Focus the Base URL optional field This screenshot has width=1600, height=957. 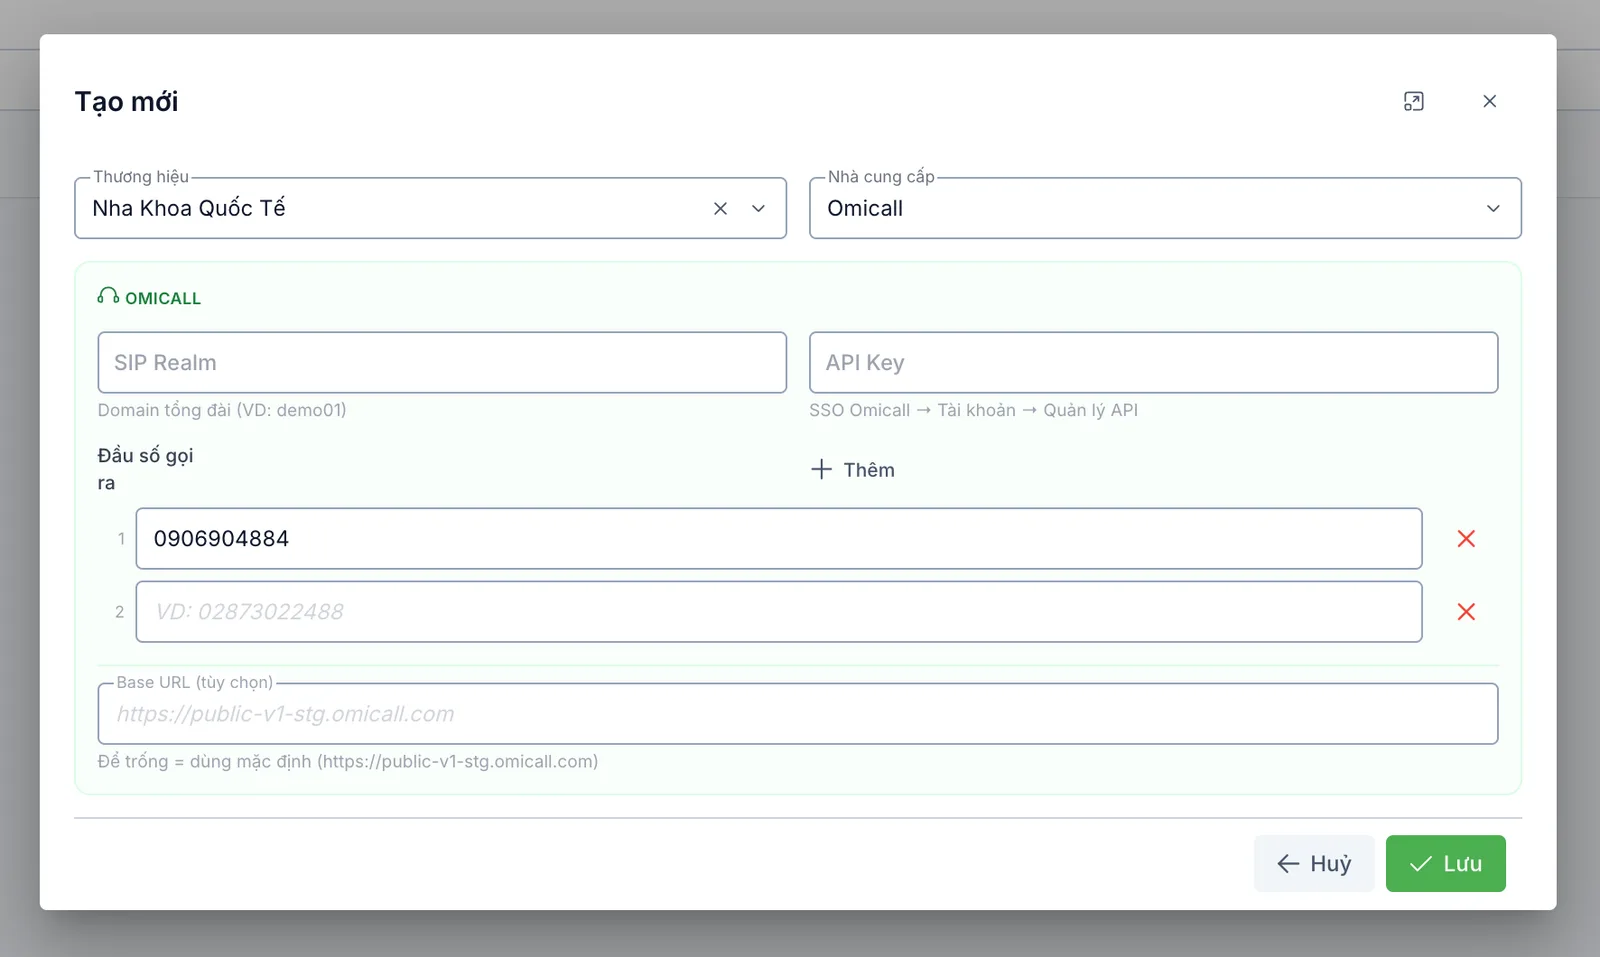[798, 713]
